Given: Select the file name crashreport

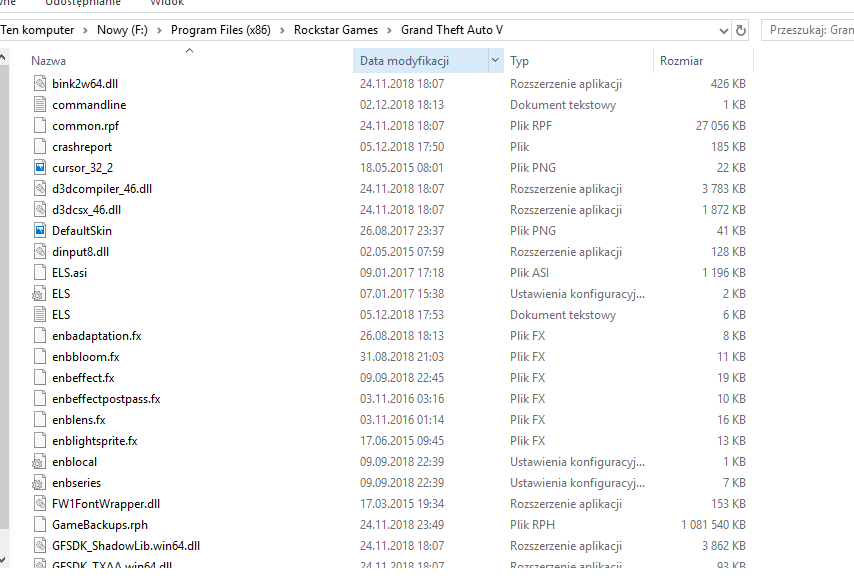Looking at the screenshot, I should [x=82, y=147].
